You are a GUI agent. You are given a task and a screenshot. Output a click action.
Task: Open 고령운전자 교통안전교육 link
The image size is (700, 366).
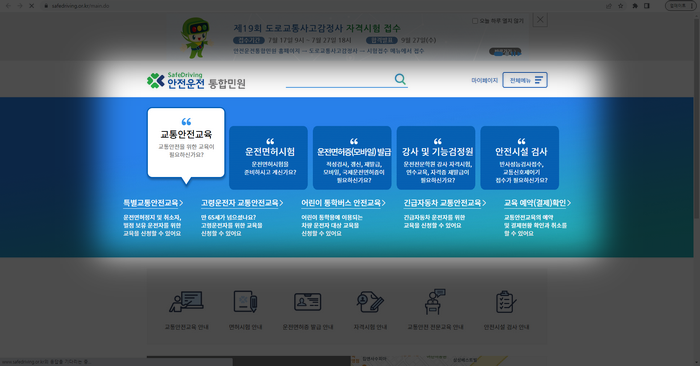coord(242,203)
